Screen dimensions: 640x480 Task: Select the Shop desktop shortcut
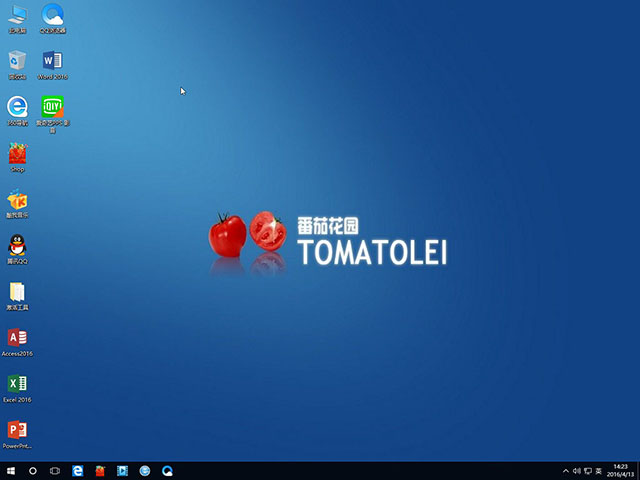click(x=17, y=158)
